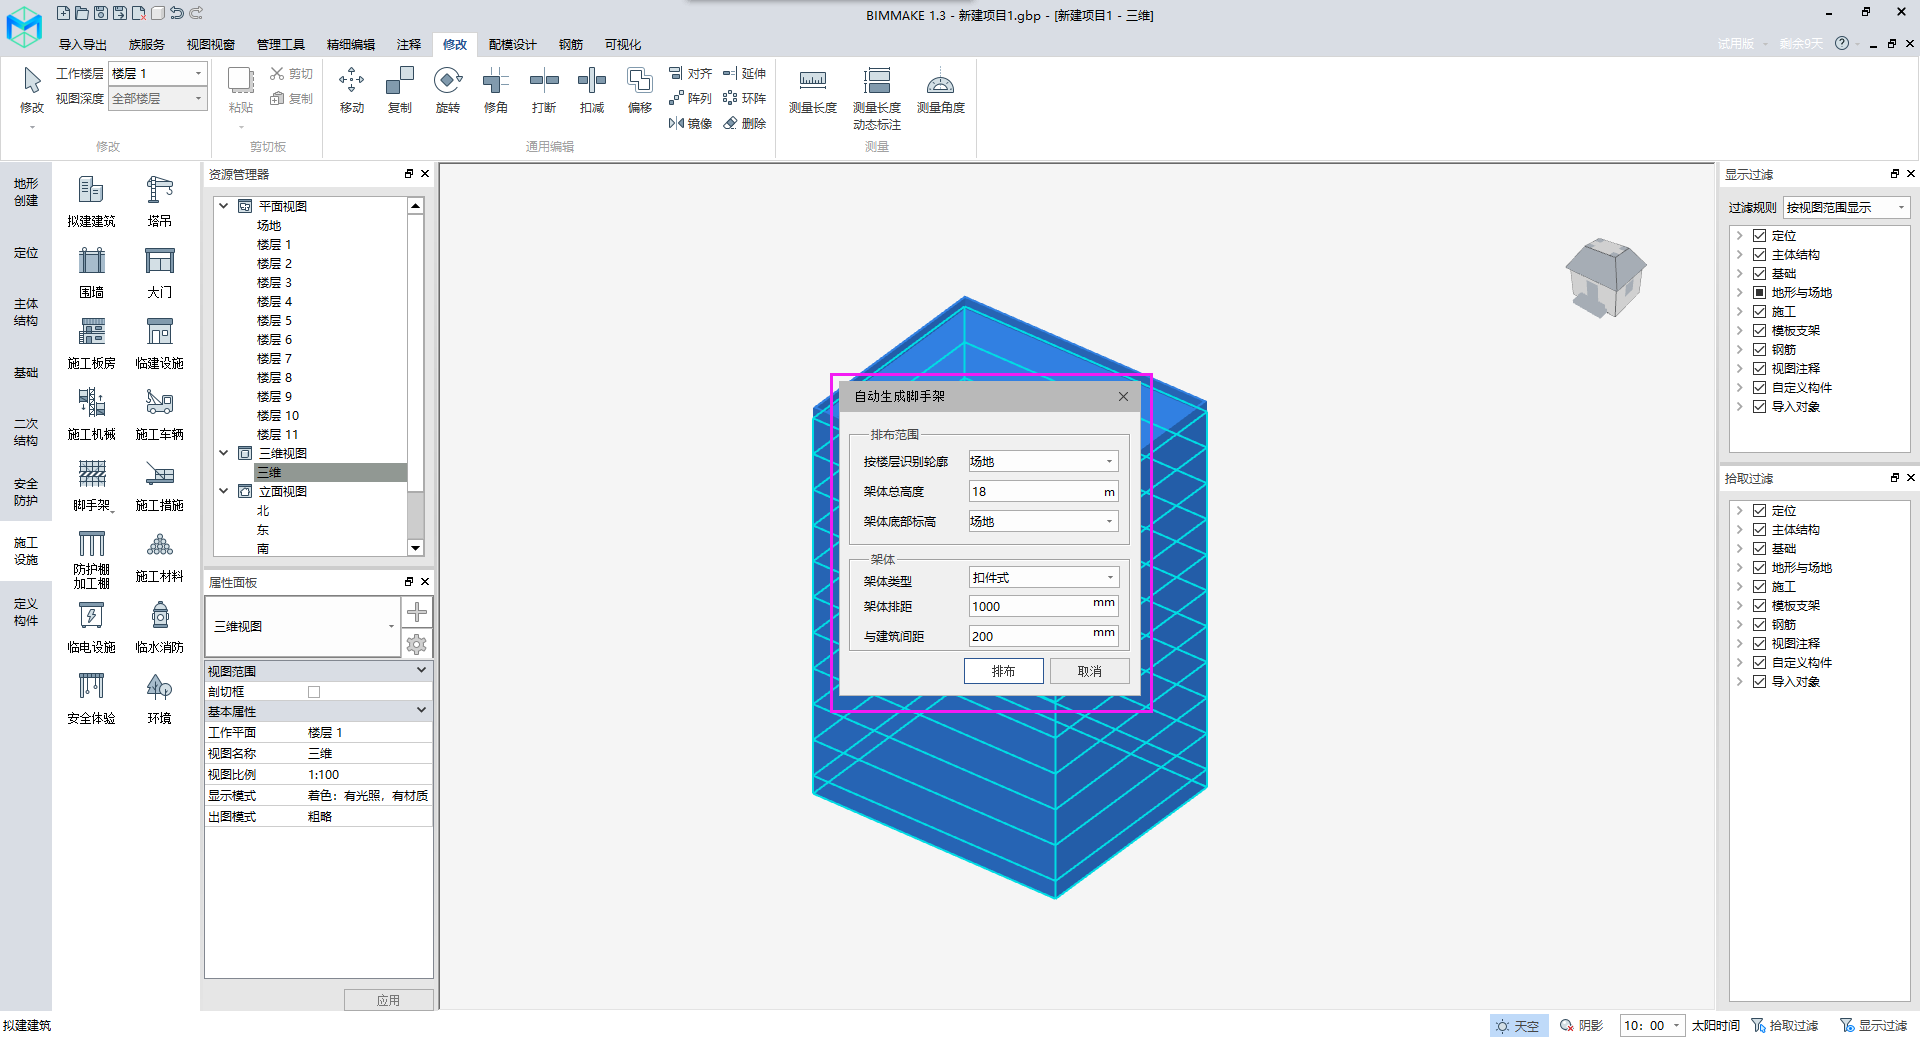Collapse 平面视图 tree node
Image resolution: width=1920 pixels, height=1039 pixels.
point(224,206)
